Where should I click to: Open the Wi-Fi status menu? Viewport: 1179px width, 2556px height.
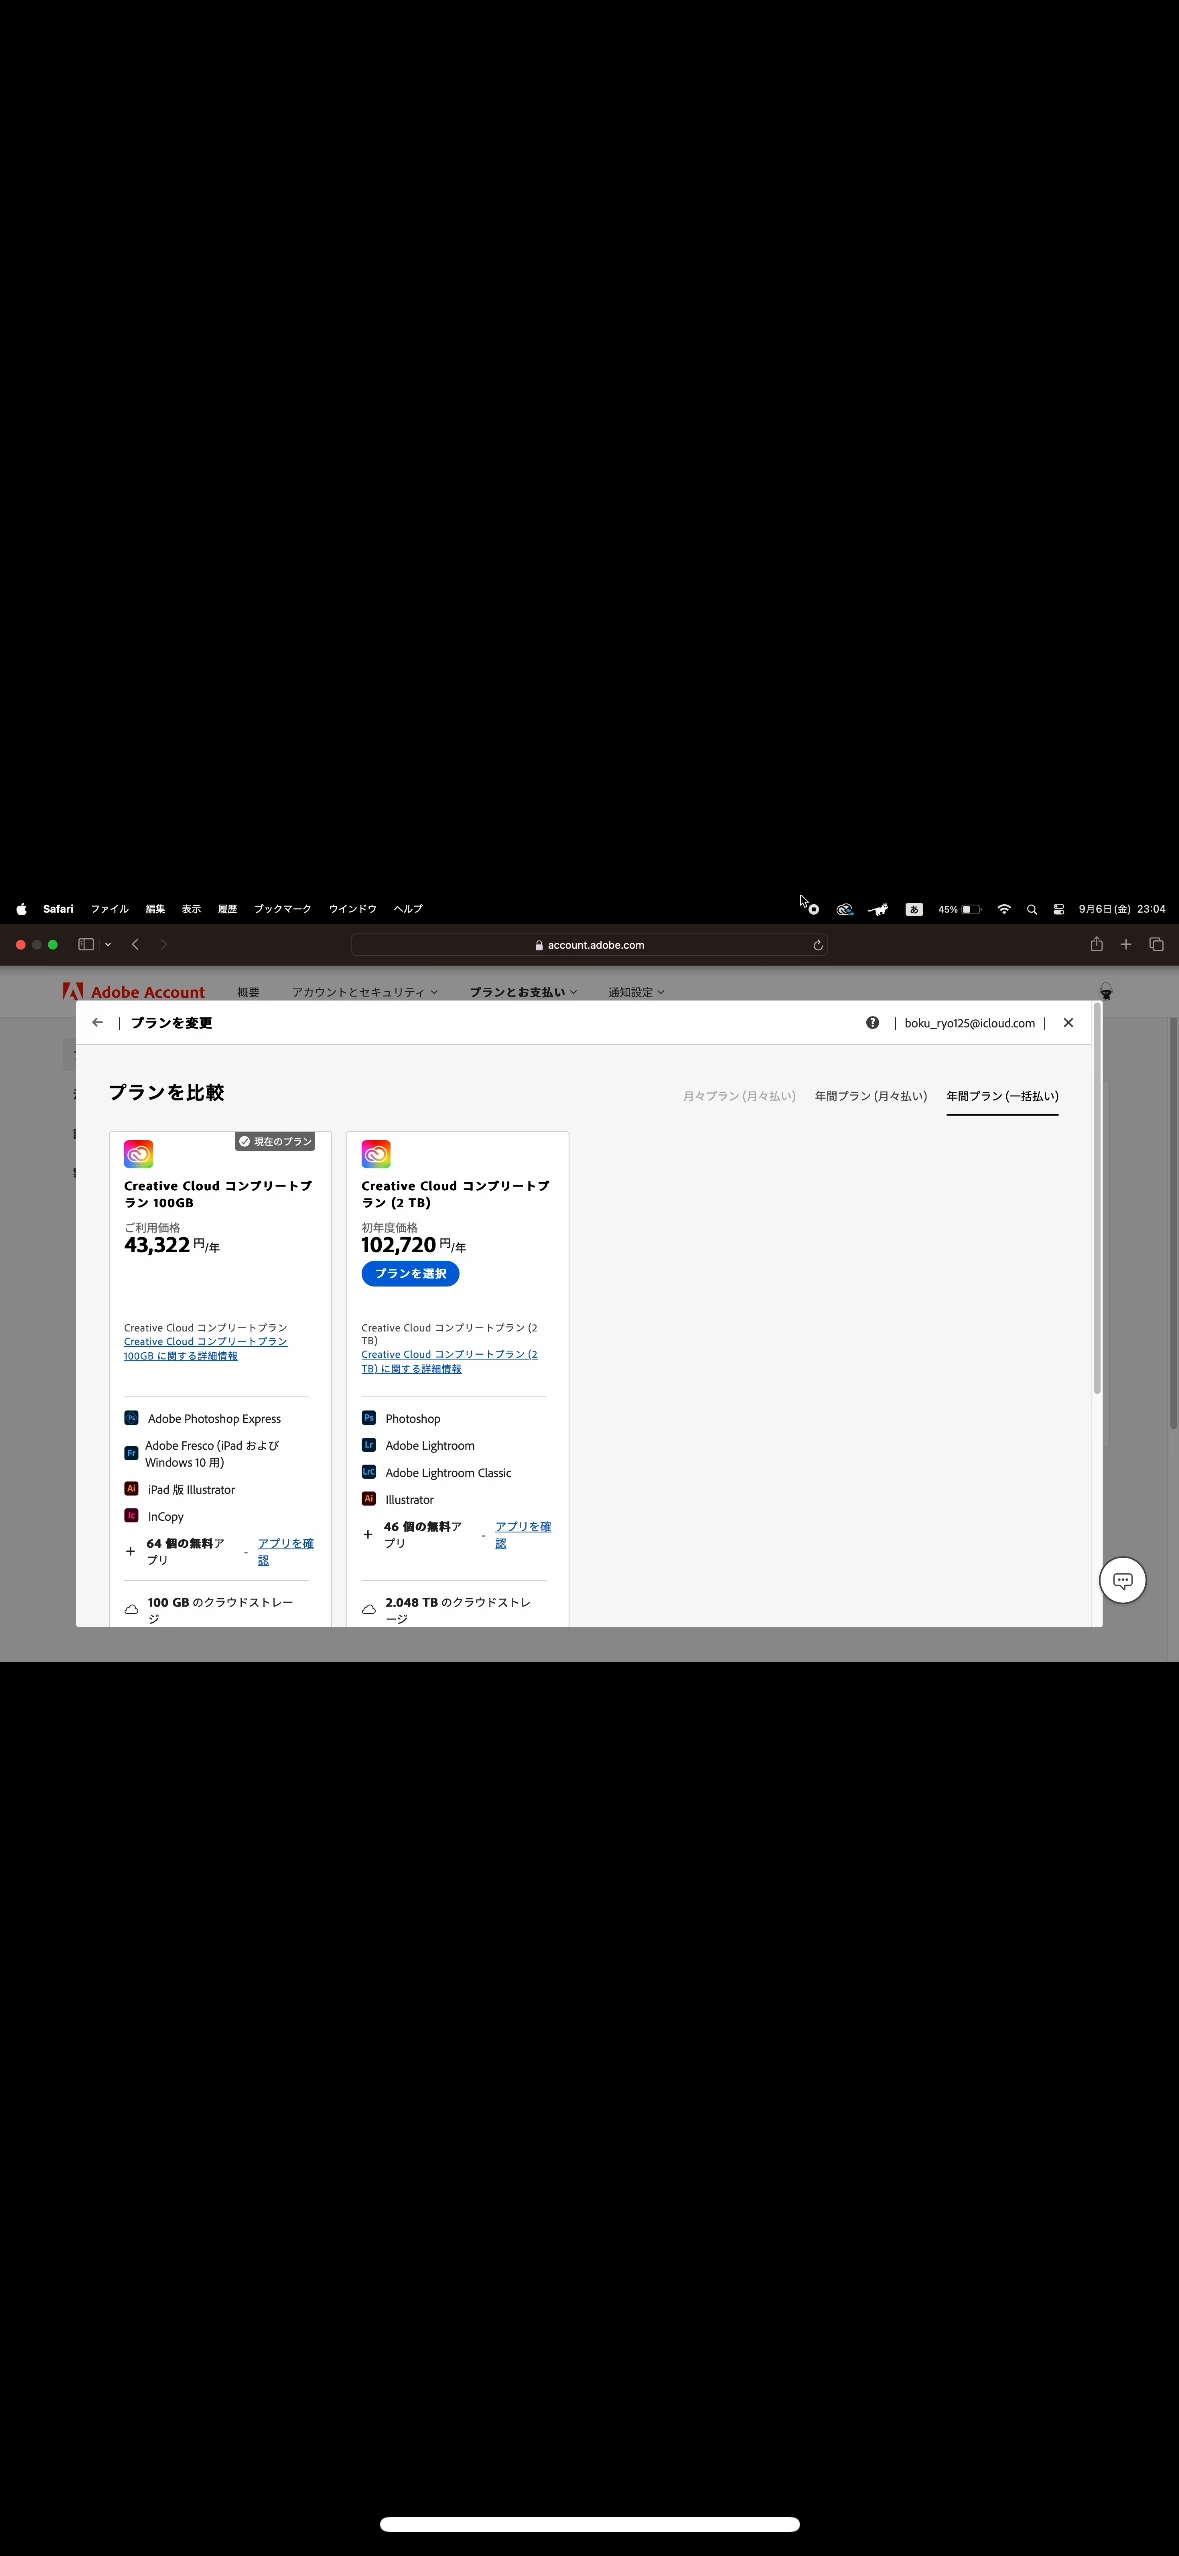[1004, 909]
